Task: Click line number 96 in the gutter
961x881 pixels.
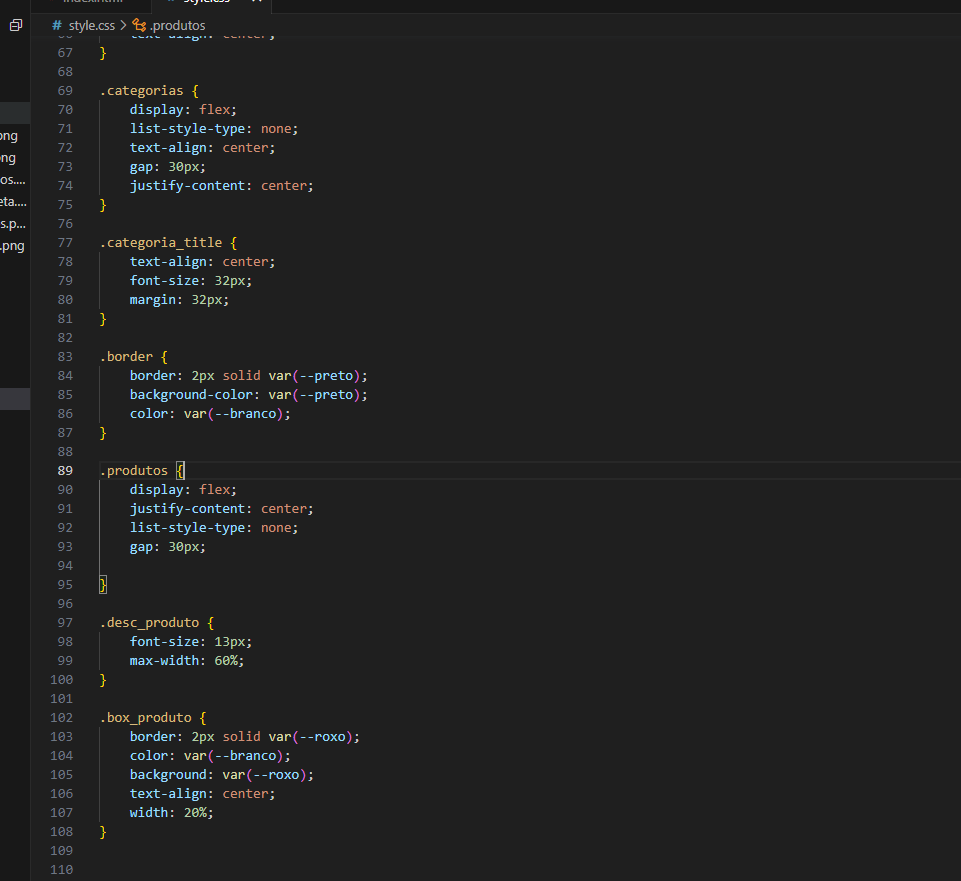Action: pyautogui.click(x=65, y=603)
